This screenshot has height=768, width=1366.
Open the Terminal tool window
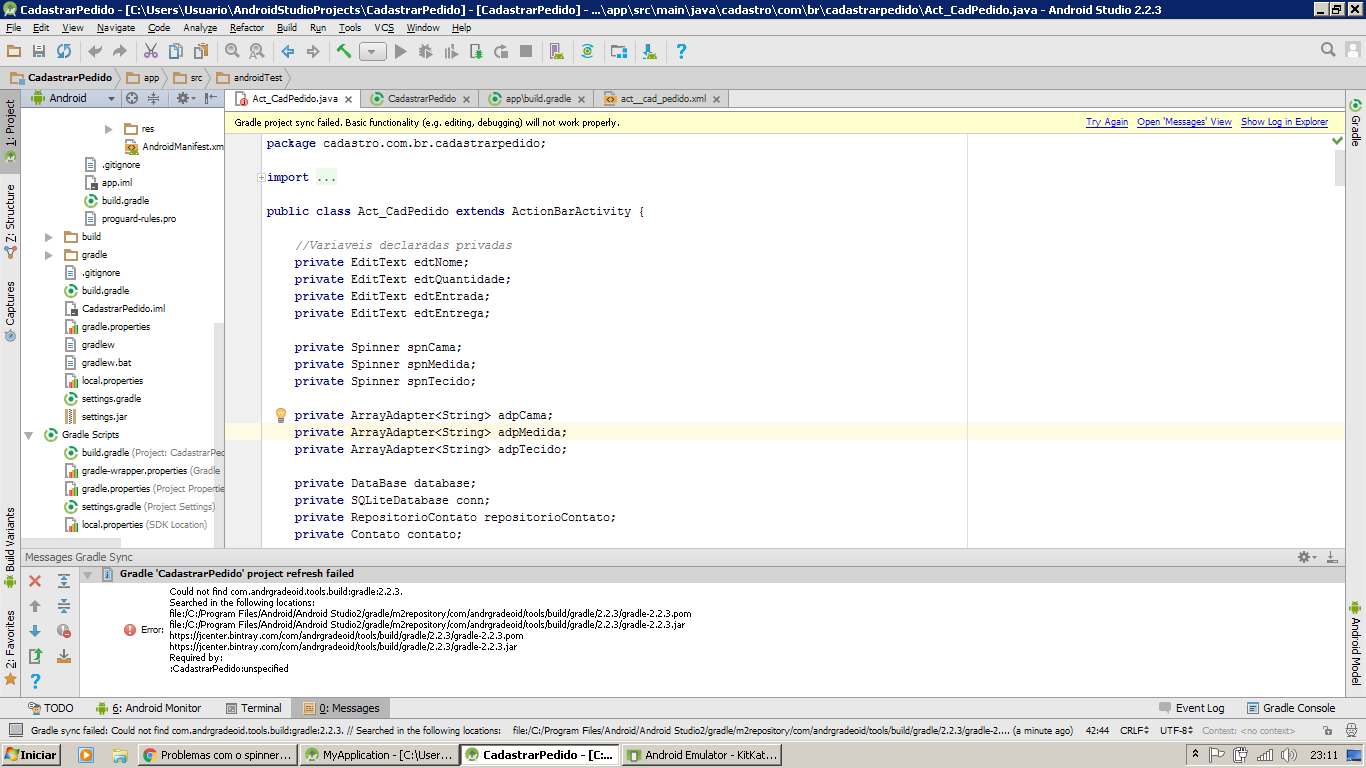pyautogui.click(x=254, y=708)
